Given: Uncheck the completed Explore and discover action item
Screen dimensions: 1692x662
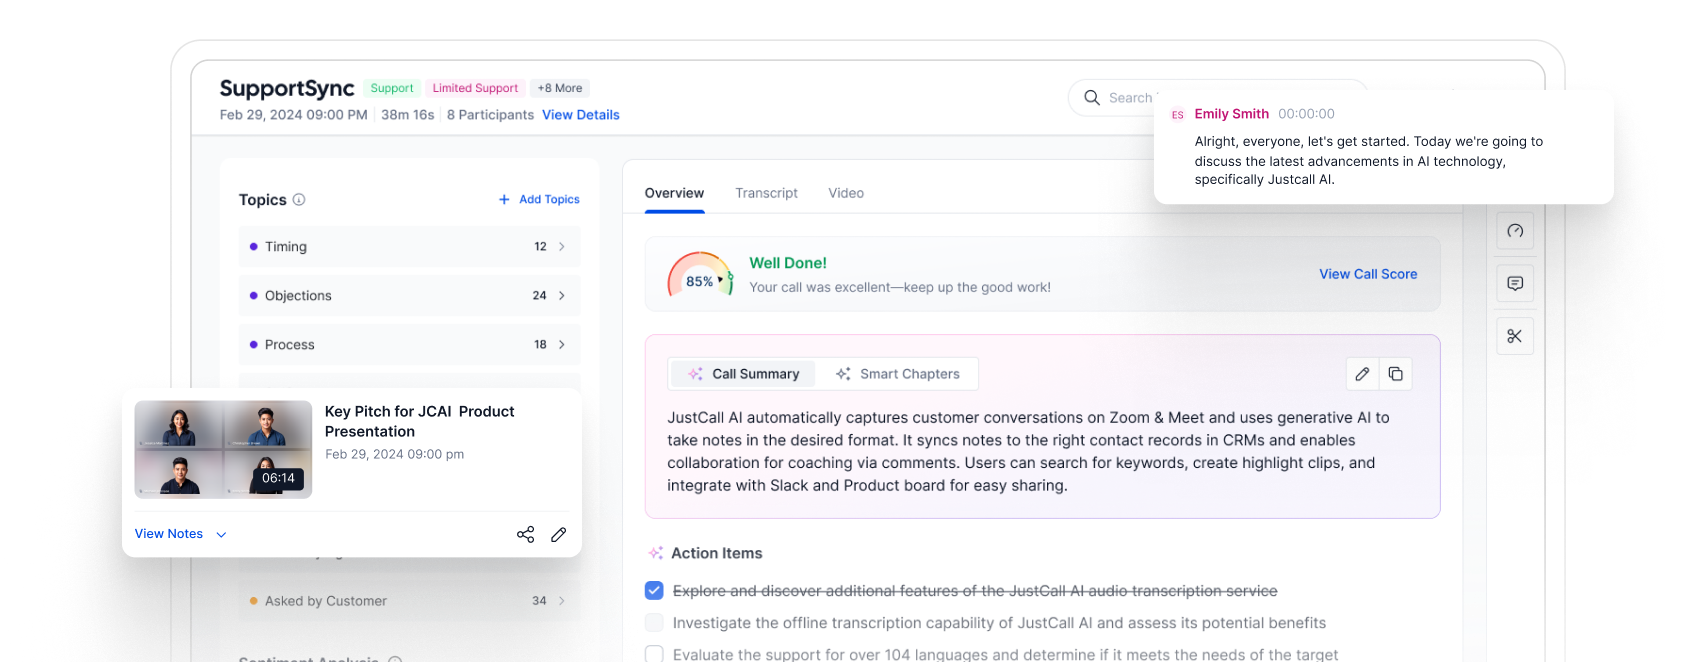Looking at the screenshot, I should pyautogui.click(x=654, y=591).
